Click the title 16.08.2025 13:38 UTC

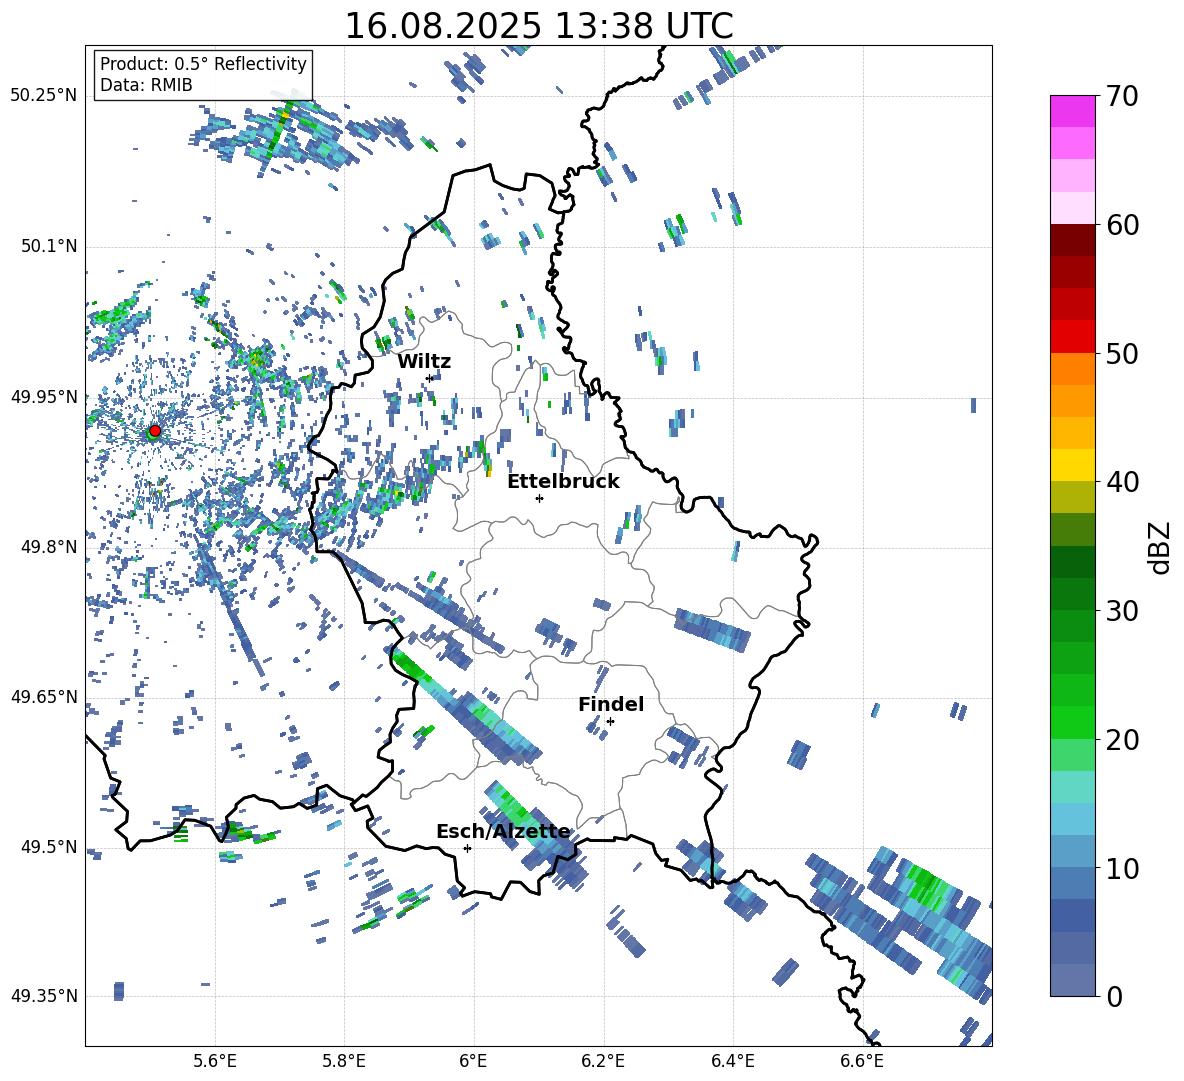[539, 26]
